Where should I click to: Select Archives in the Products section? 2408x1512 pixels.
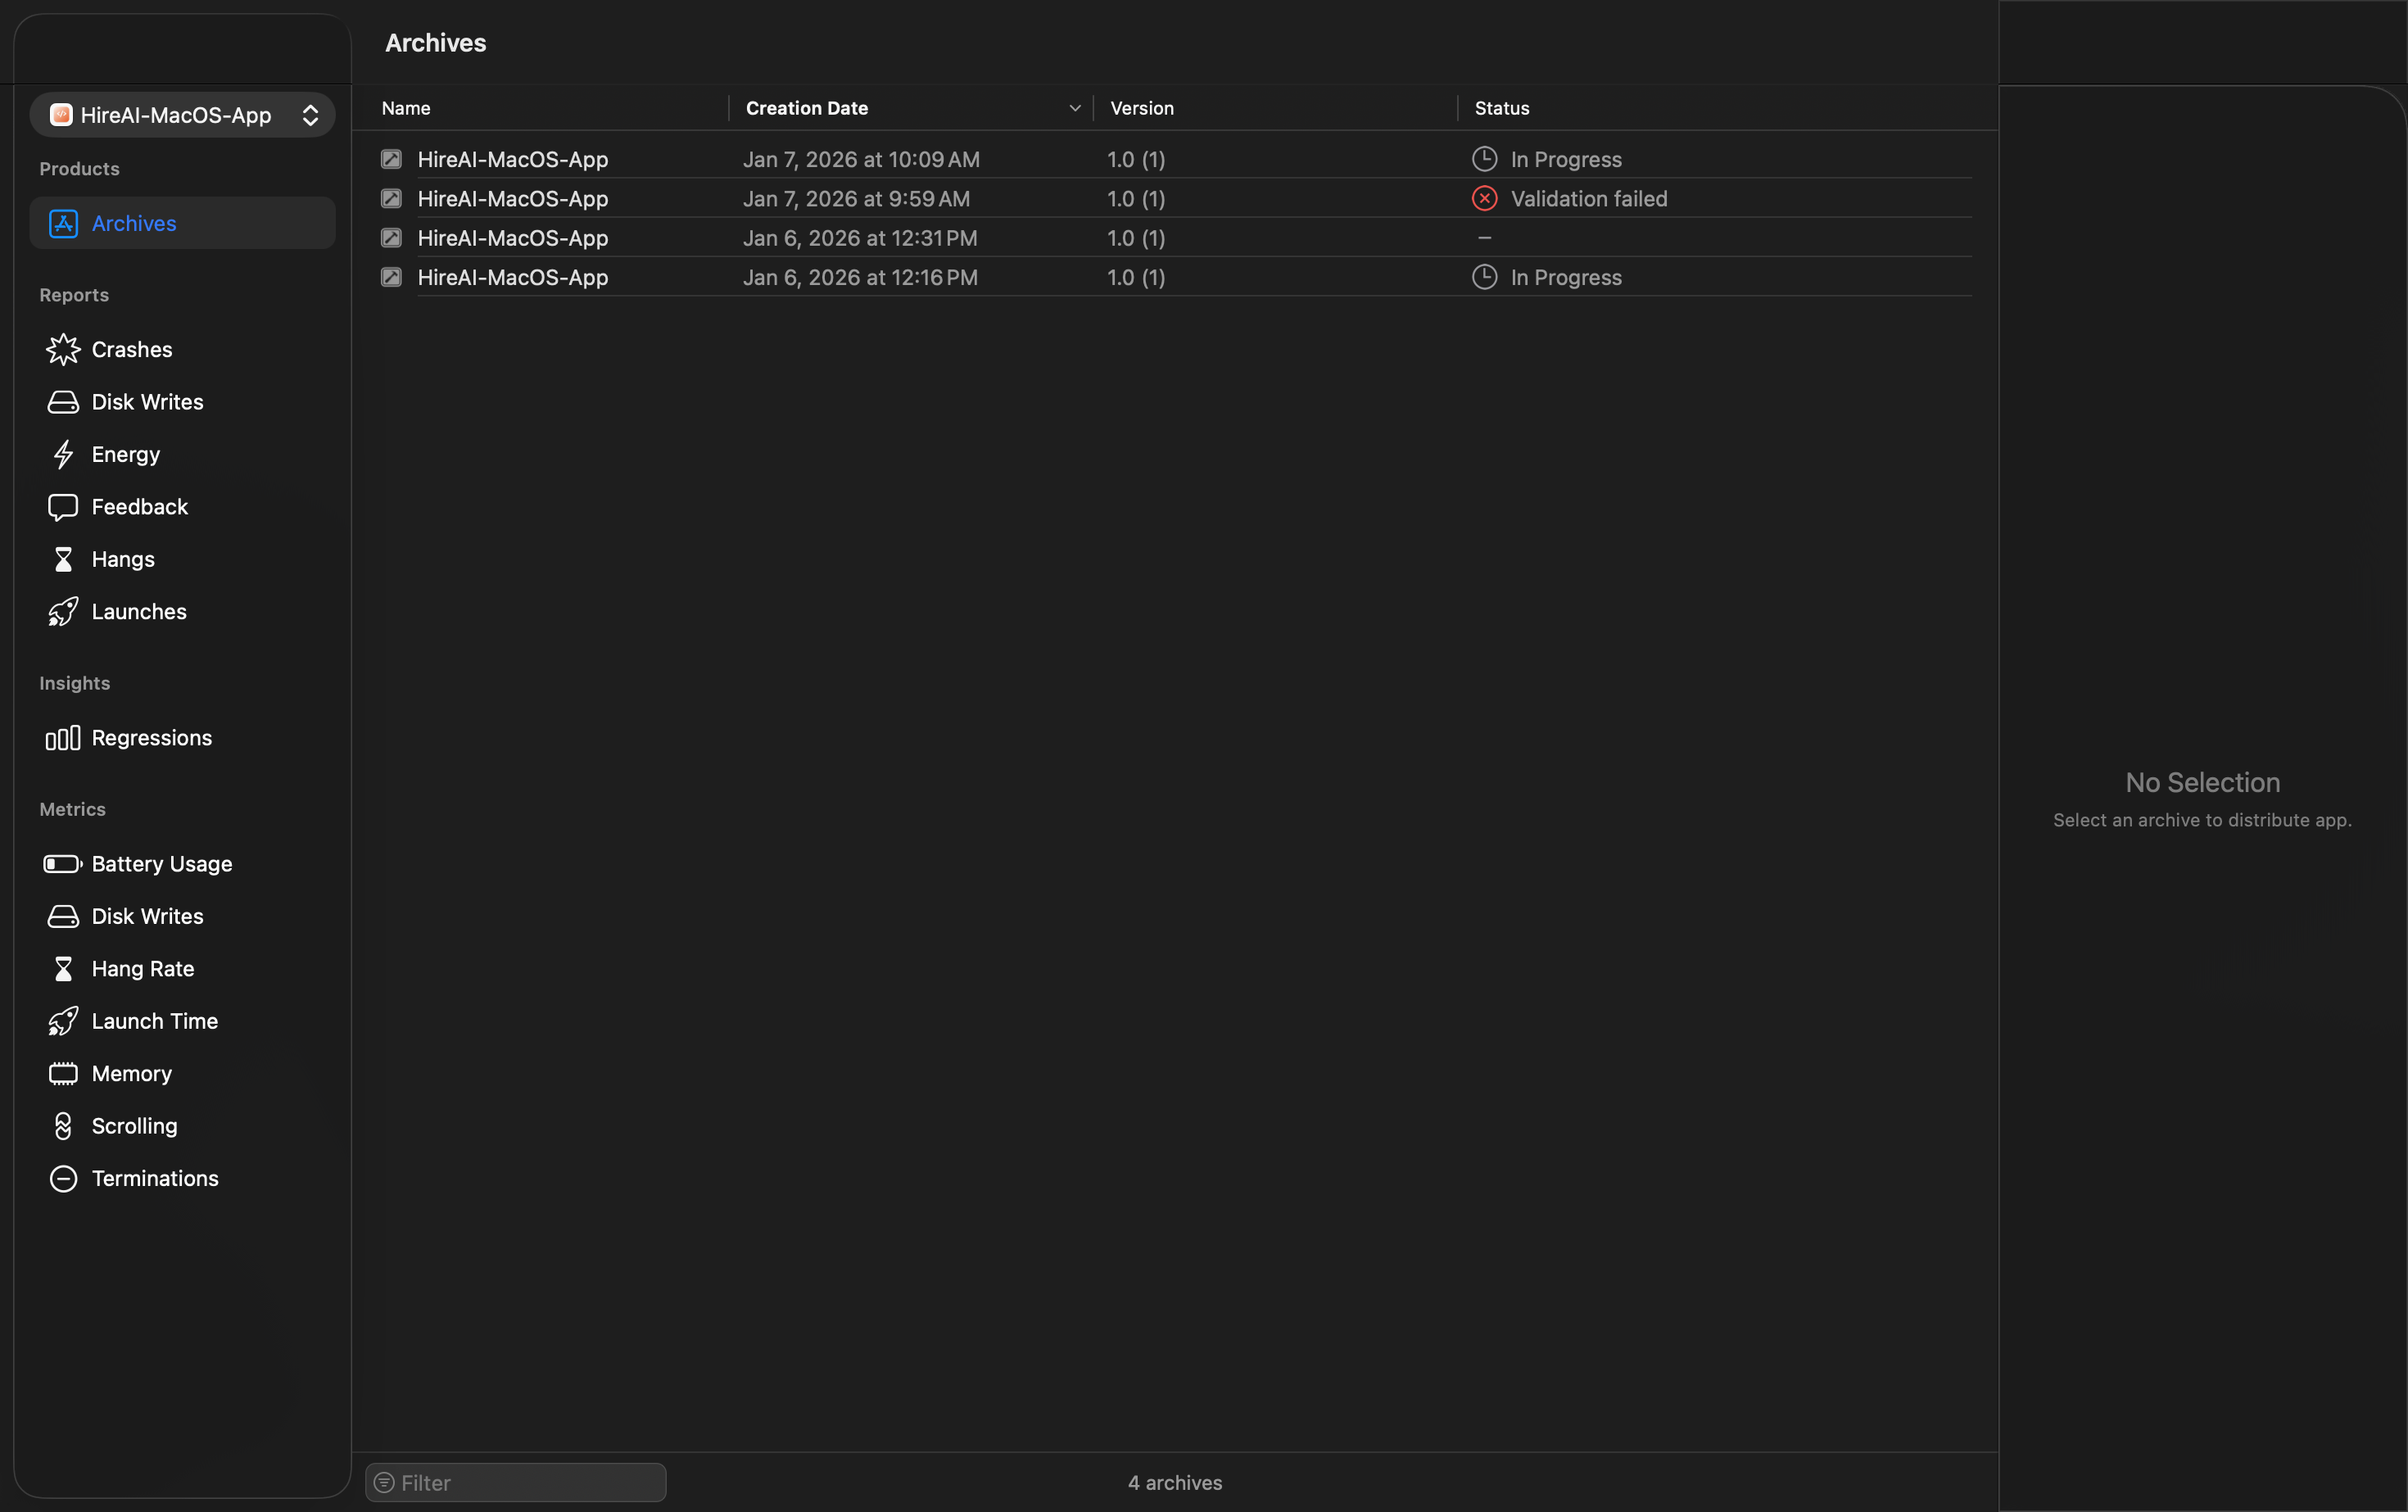click(x=133, y=223)
